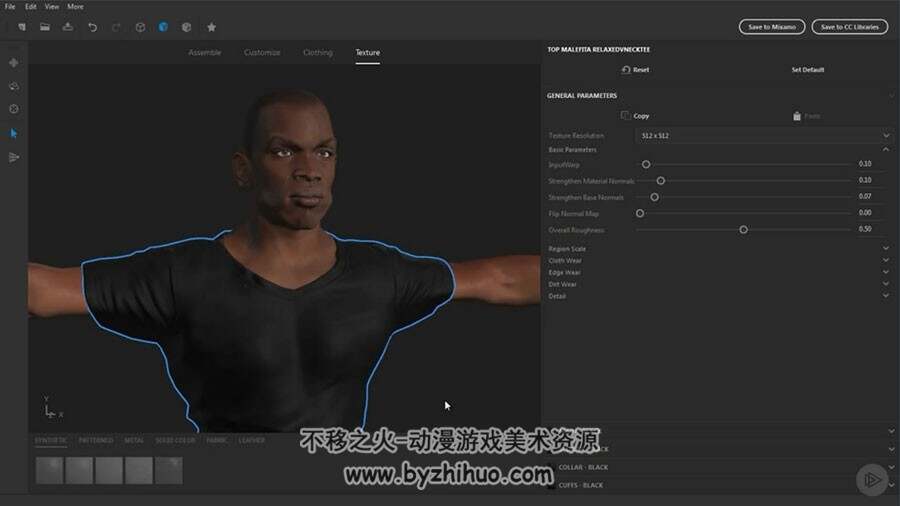The width and height of the screenshot is (900, 506).
Task: Click the Copy label in General Parameters
Action: (x=641, y=116)
